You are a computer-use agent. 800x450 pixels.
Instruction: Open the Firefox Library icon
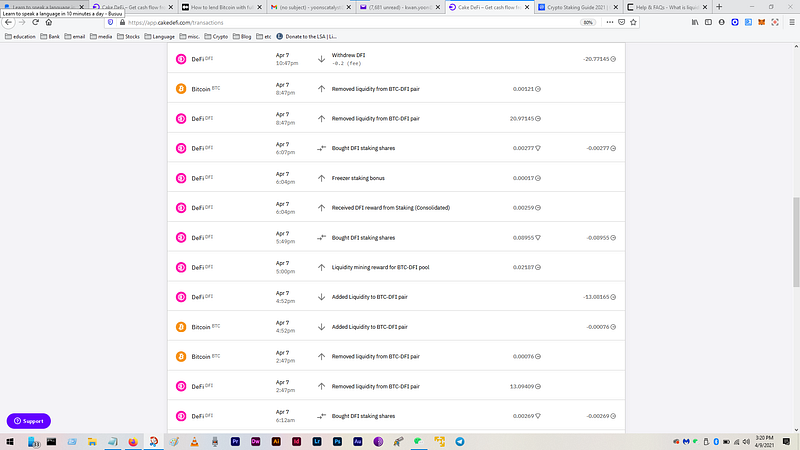click(695, 22)
